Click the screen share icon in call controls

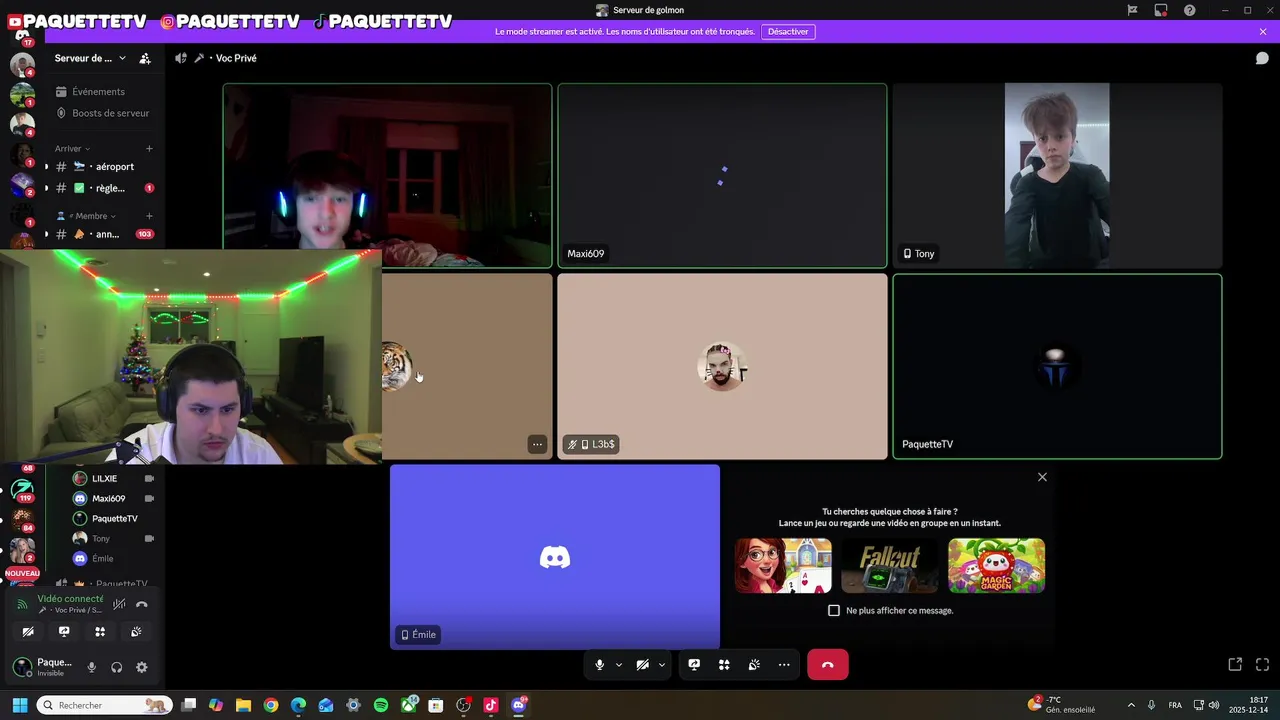tap(694, 664)
